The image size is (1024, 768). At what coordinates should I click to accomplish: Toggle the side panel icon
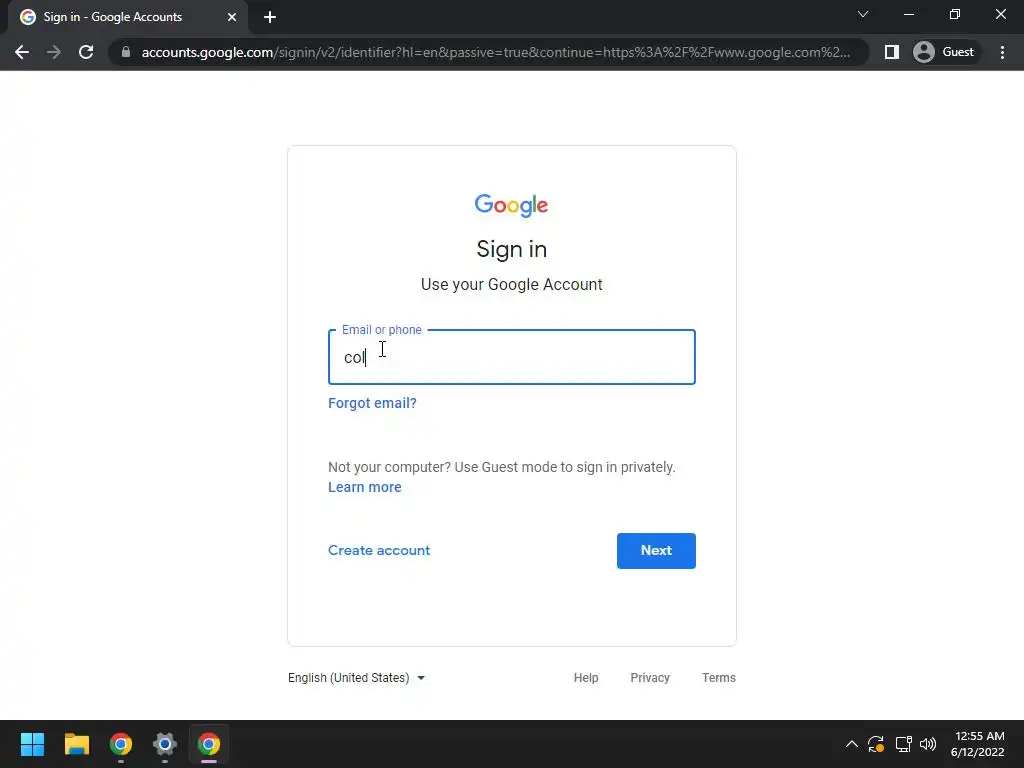click(x=891, y=52)
